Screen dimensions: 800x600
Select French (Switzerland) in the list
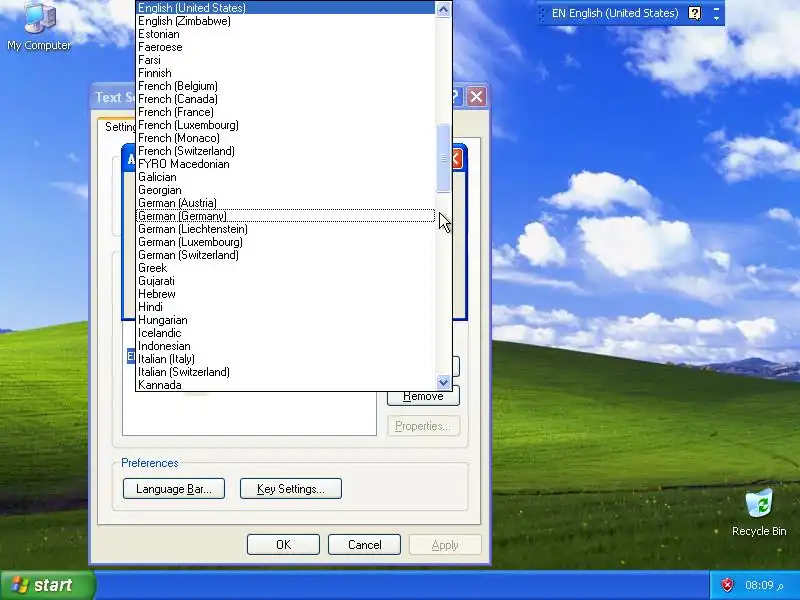click(x=286, y=151)
